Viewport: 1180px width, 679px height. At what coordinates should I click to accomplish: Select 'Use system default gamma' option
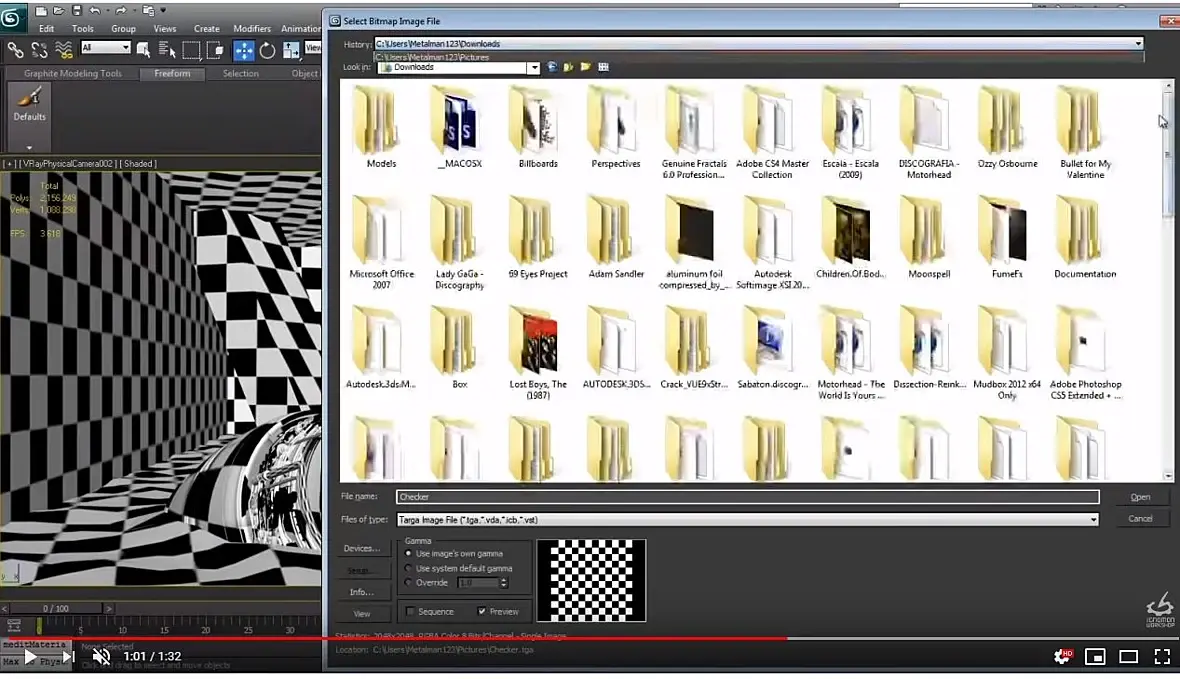408,568
